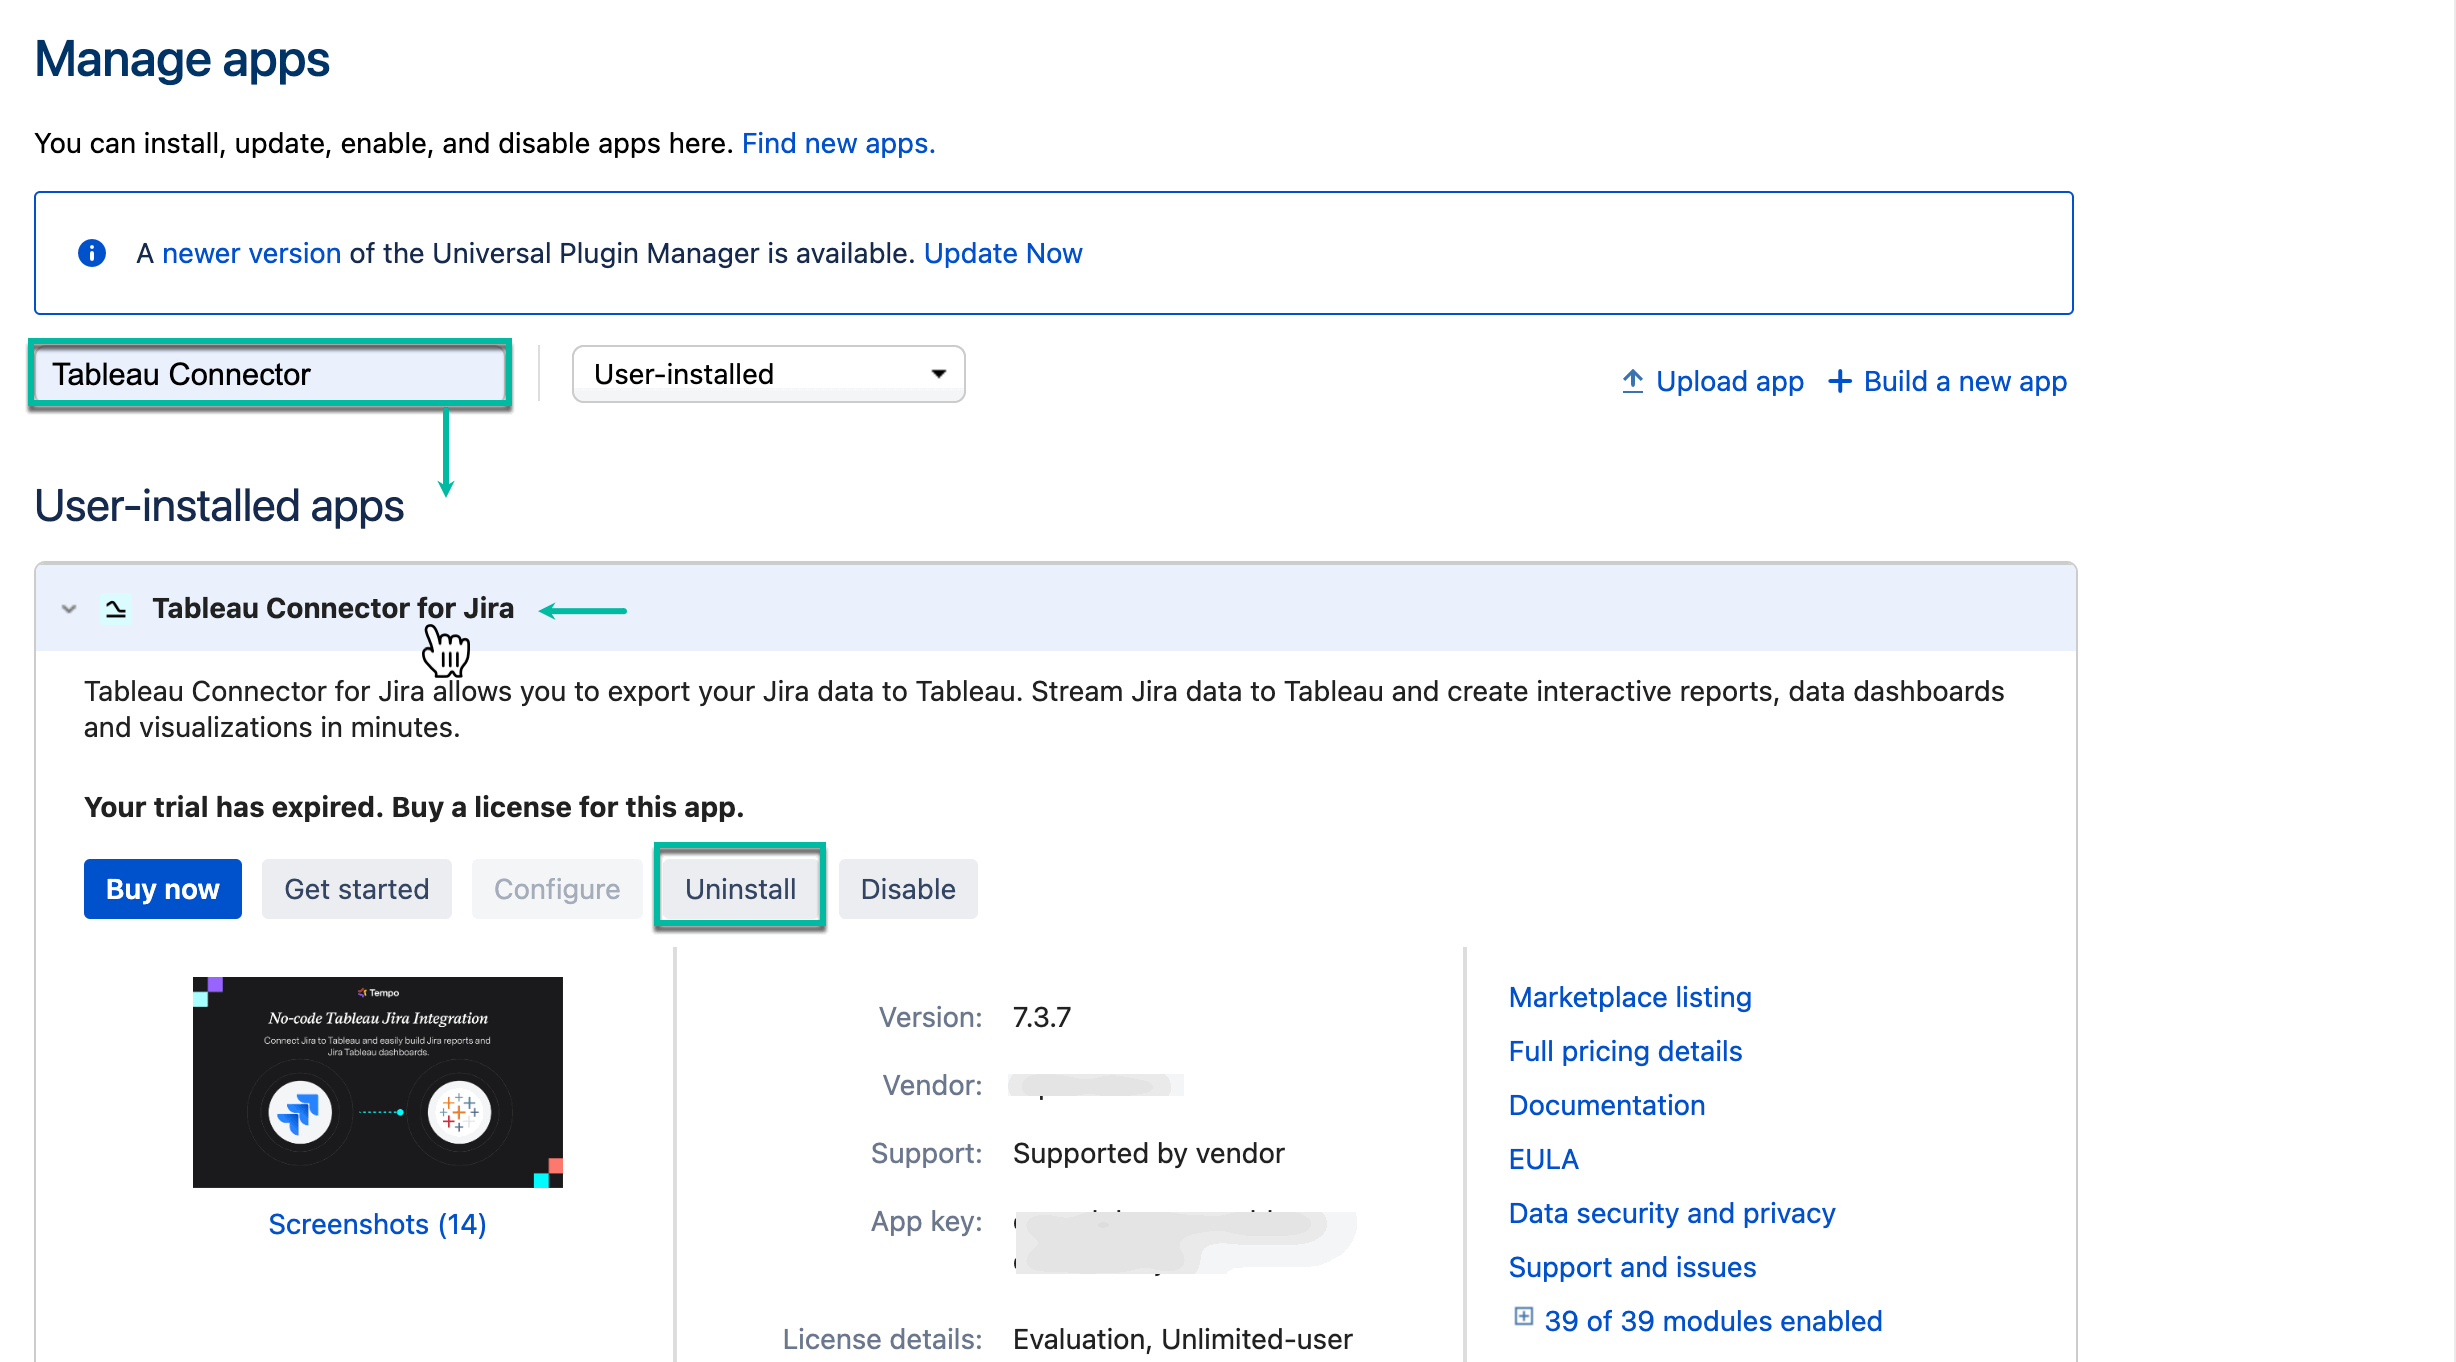This screenshot has height=1362, width=2456.
Task: Click the Get started button
Action: pyautogui.click(x=356, y=888)
